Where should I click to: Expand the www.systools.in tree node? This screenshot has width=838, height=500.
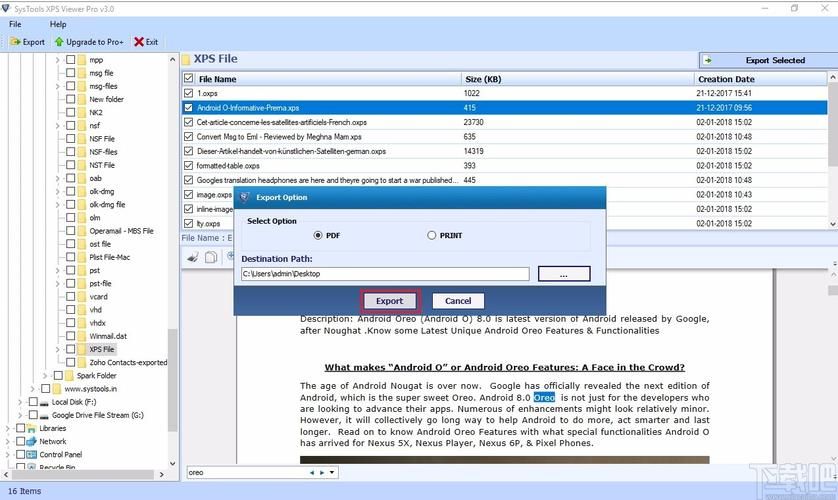coord(32,389)
